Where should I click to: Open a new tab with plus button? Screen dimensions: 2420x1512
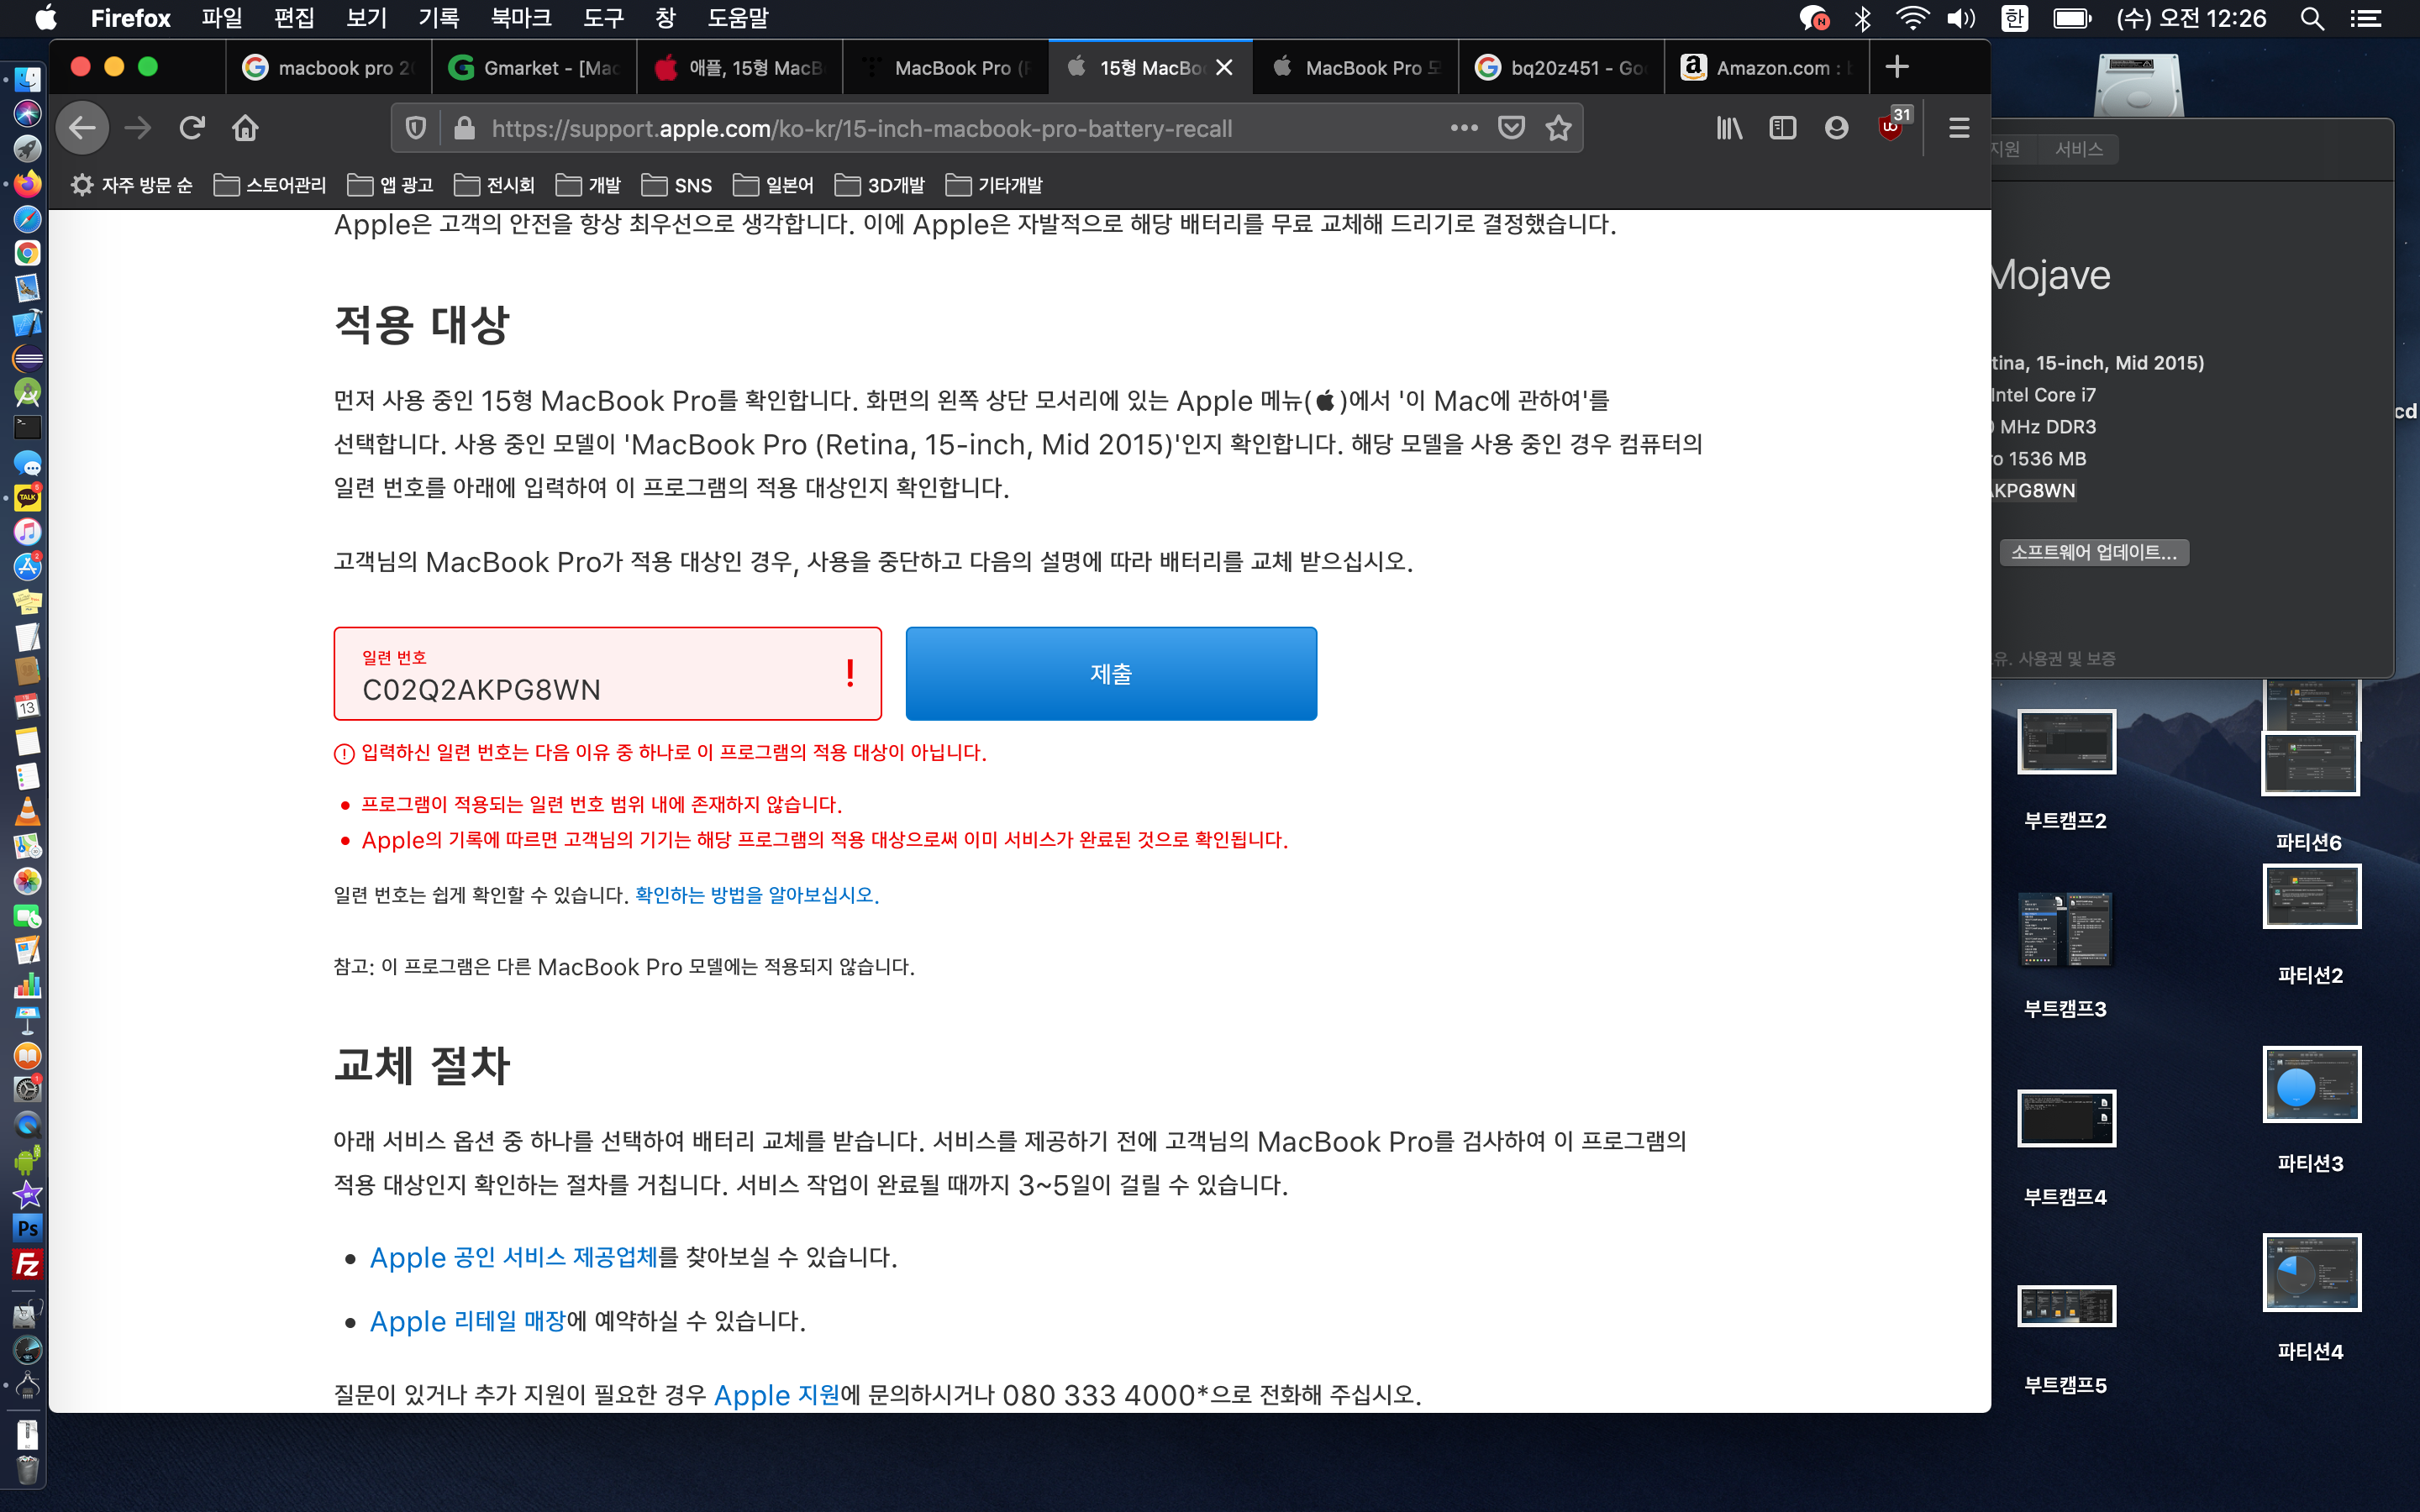pyautogui.click(x=1896, y=67)
